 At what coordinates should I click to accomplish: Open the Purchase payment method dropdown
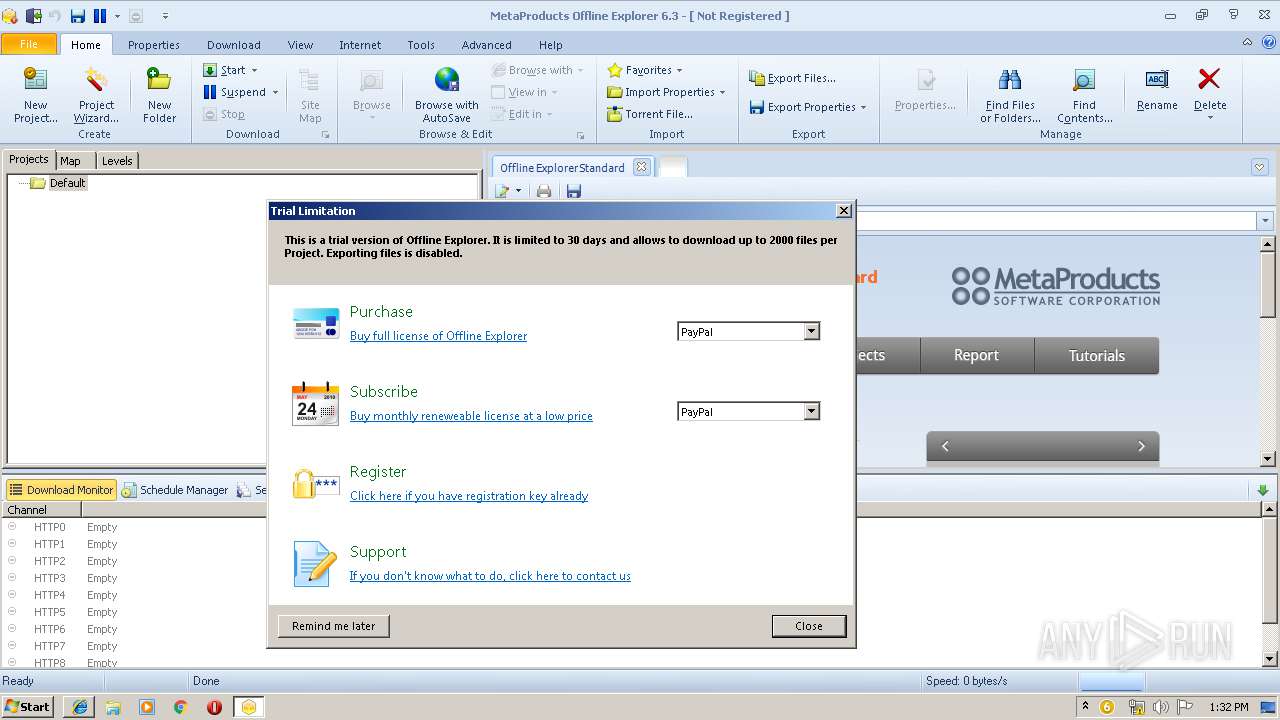click(812, 331)
